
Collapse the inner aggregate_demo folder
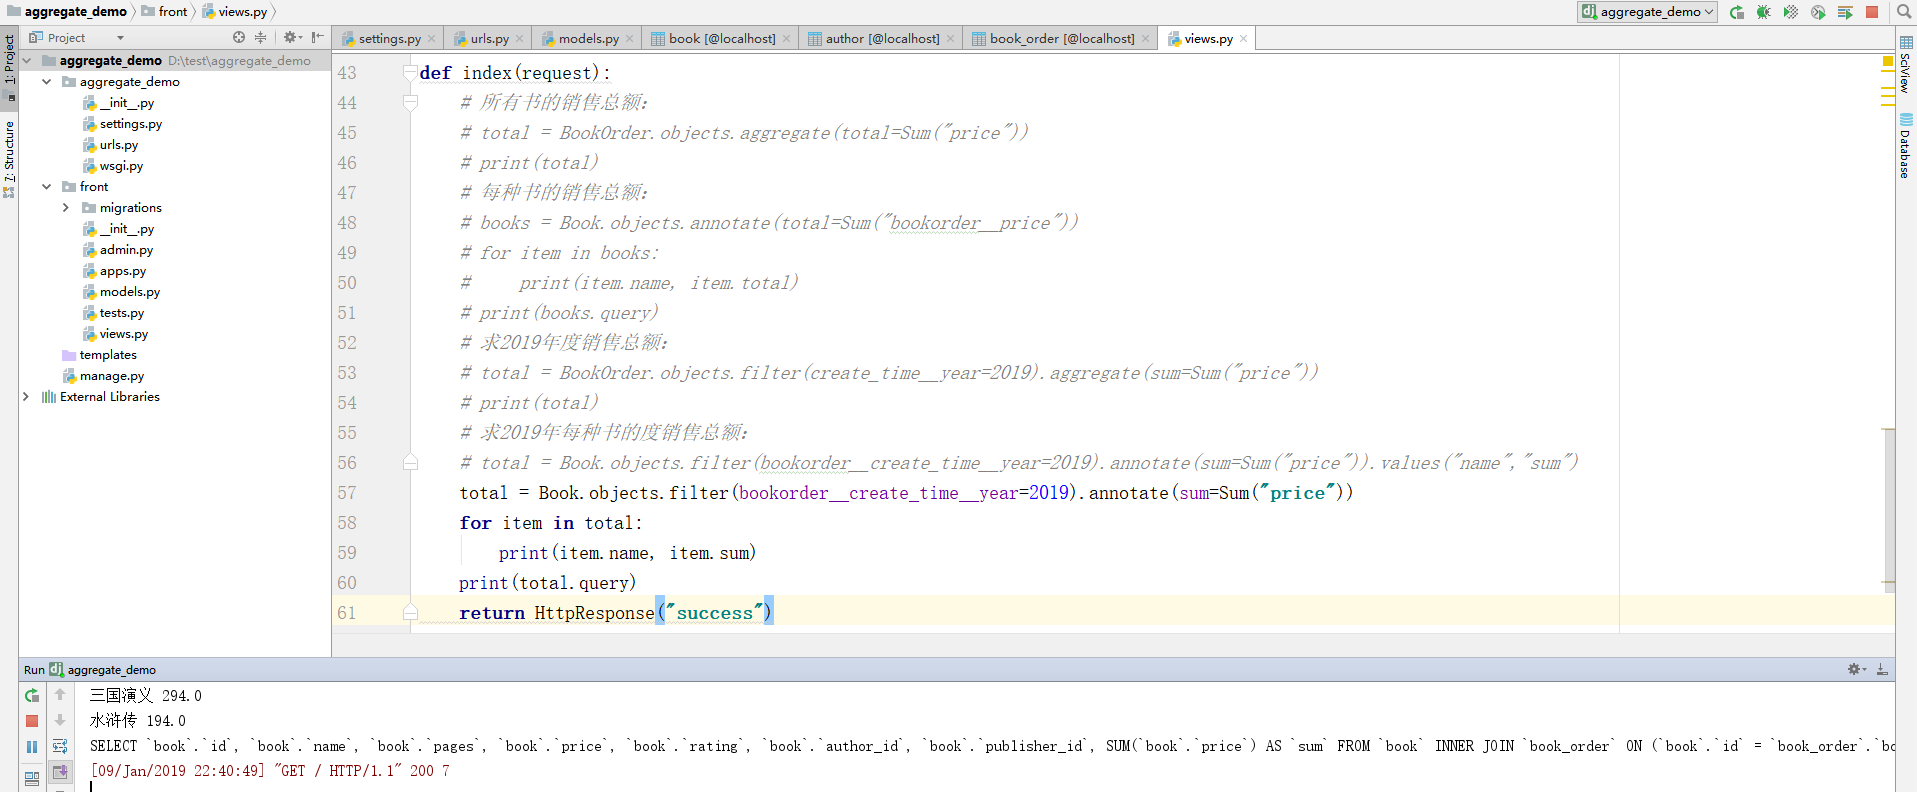[47, 82]
